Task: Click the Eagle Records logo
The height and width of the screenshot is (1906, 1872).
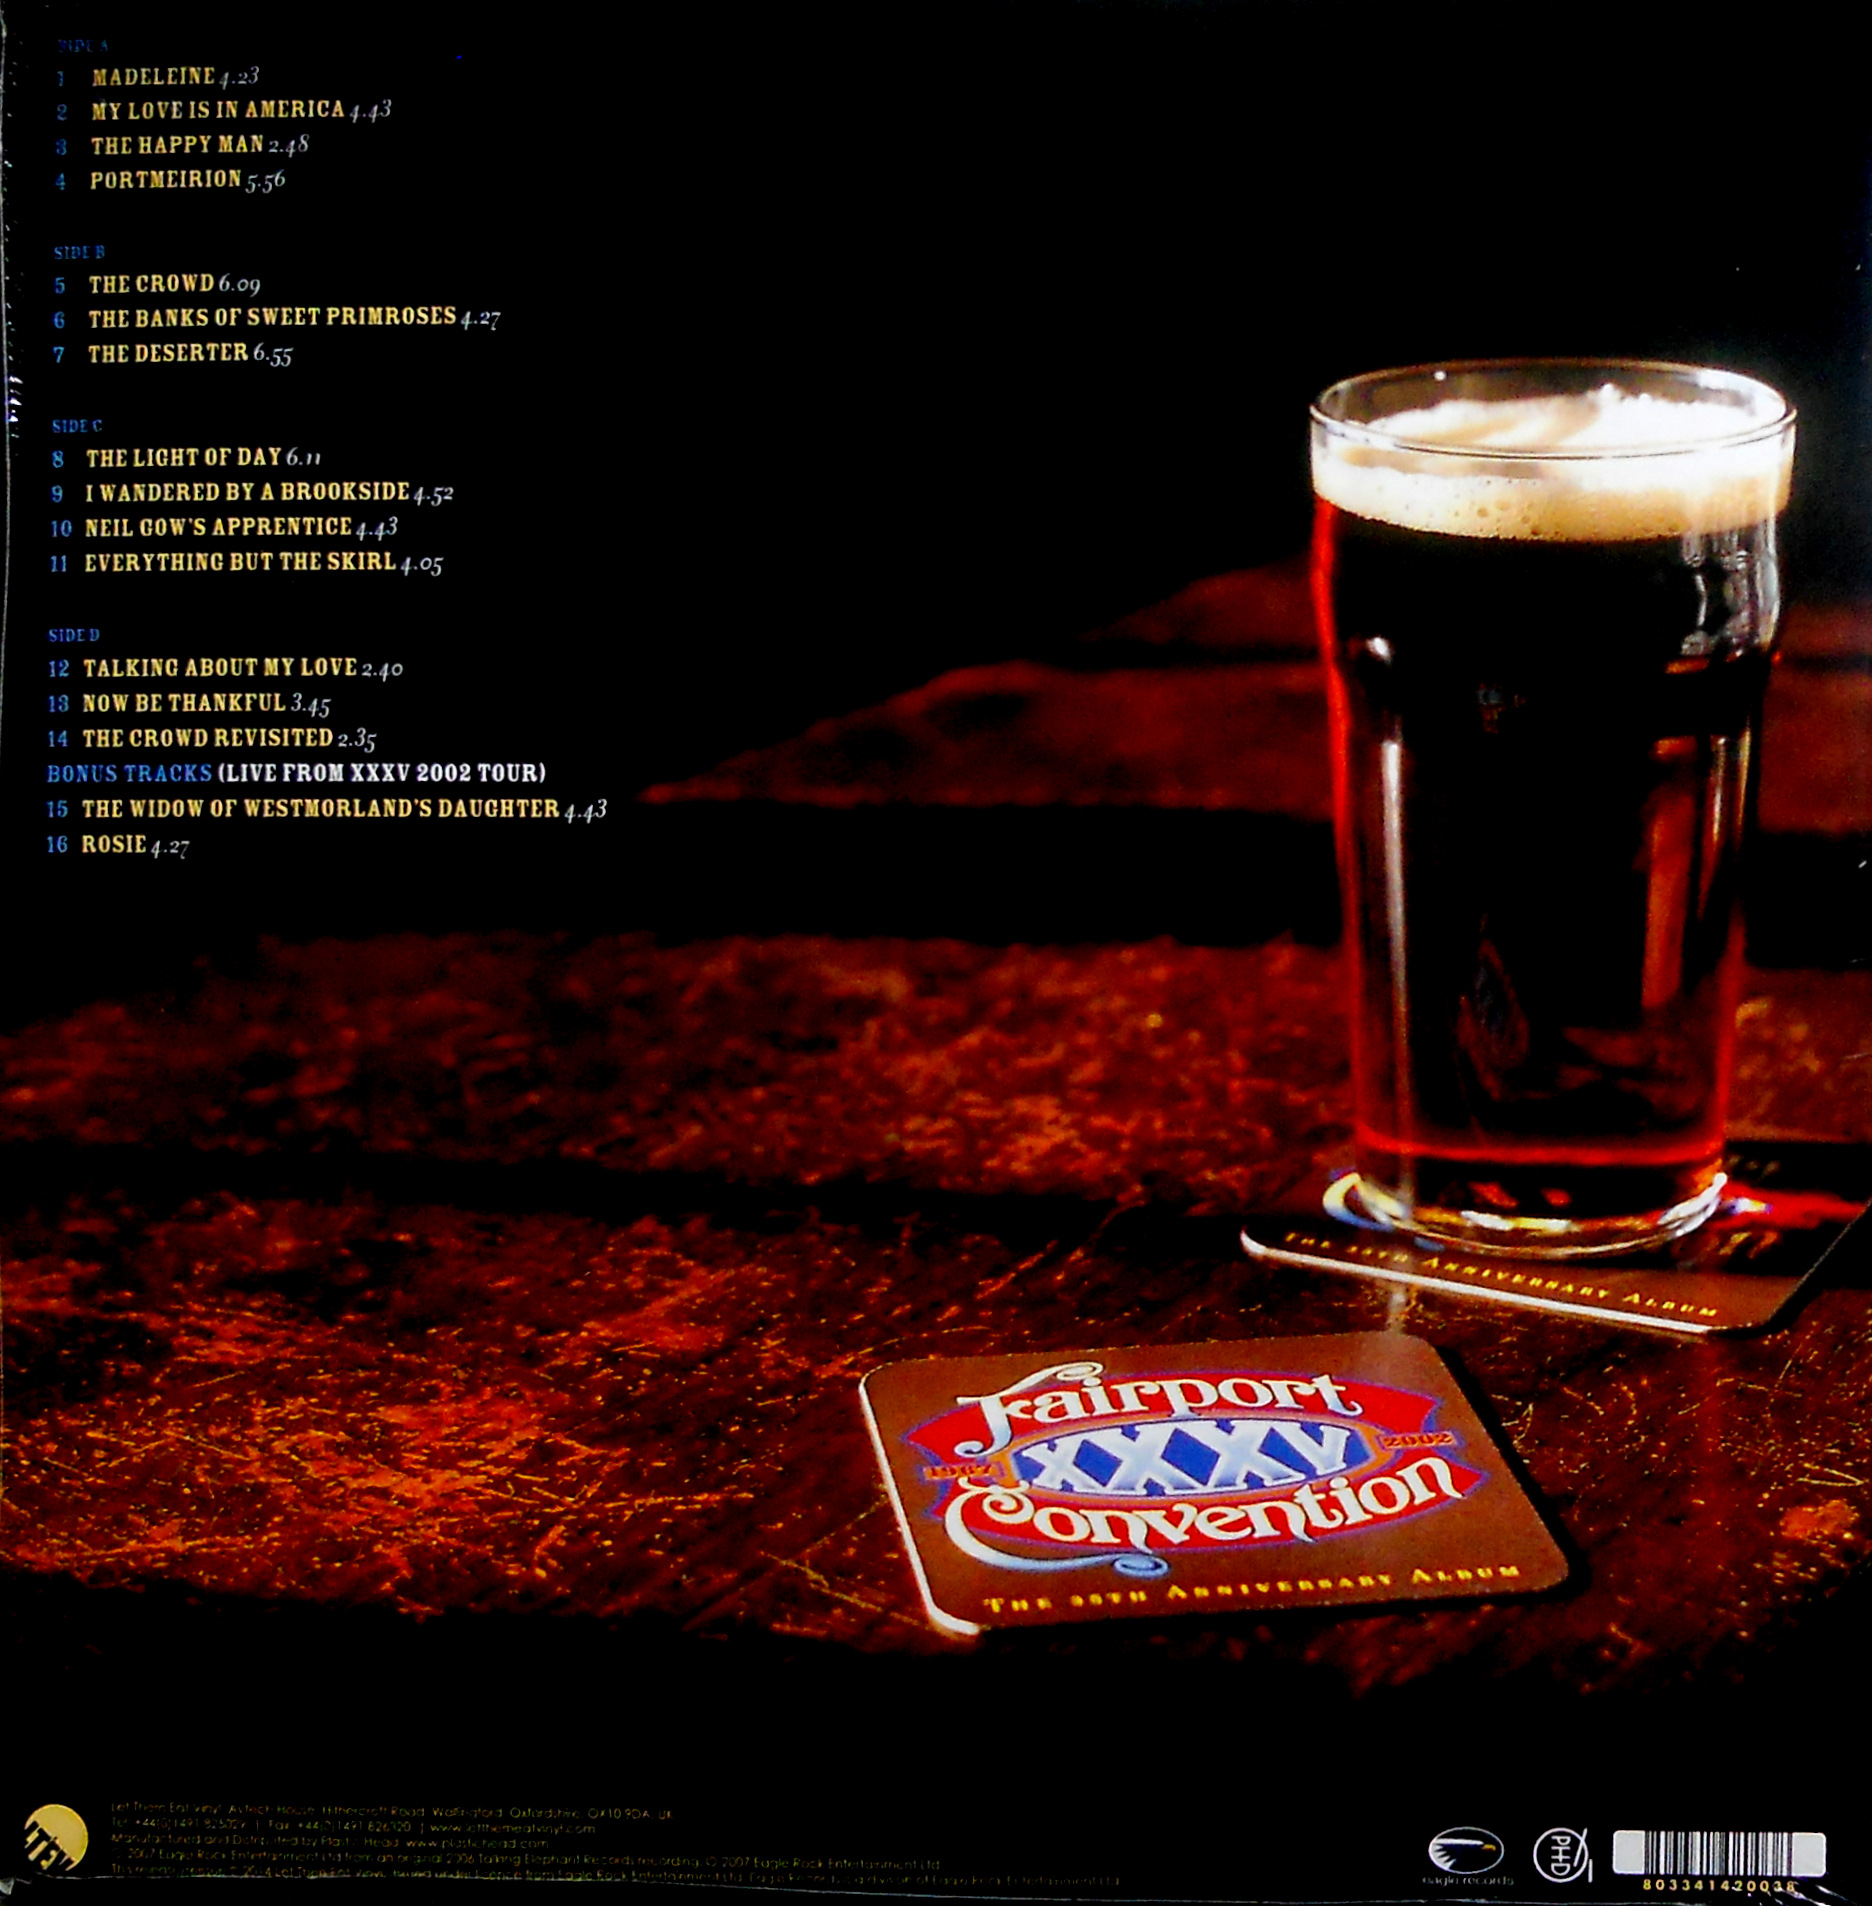Action: click(1467, 1856)
